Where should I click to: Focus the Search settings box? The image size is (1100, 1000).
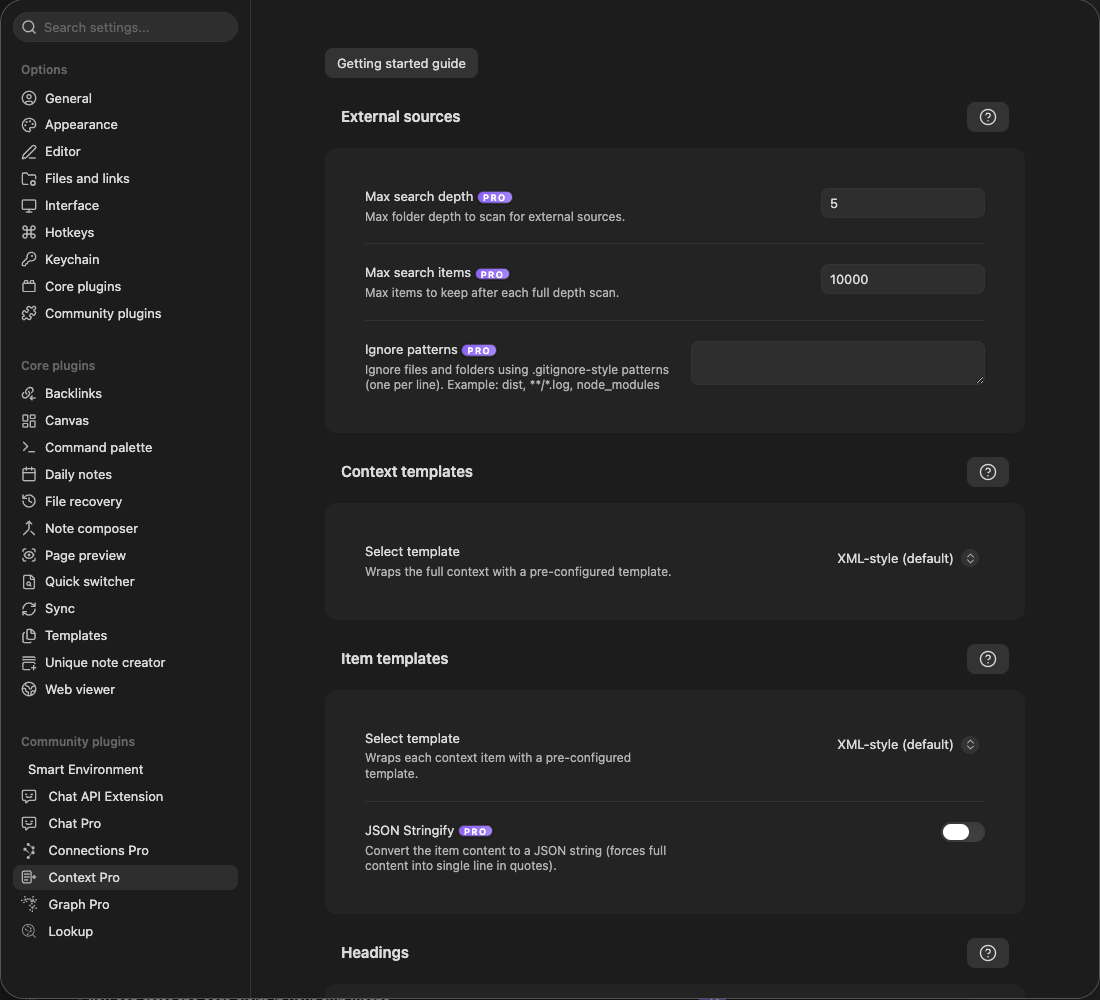pos(125,27)
